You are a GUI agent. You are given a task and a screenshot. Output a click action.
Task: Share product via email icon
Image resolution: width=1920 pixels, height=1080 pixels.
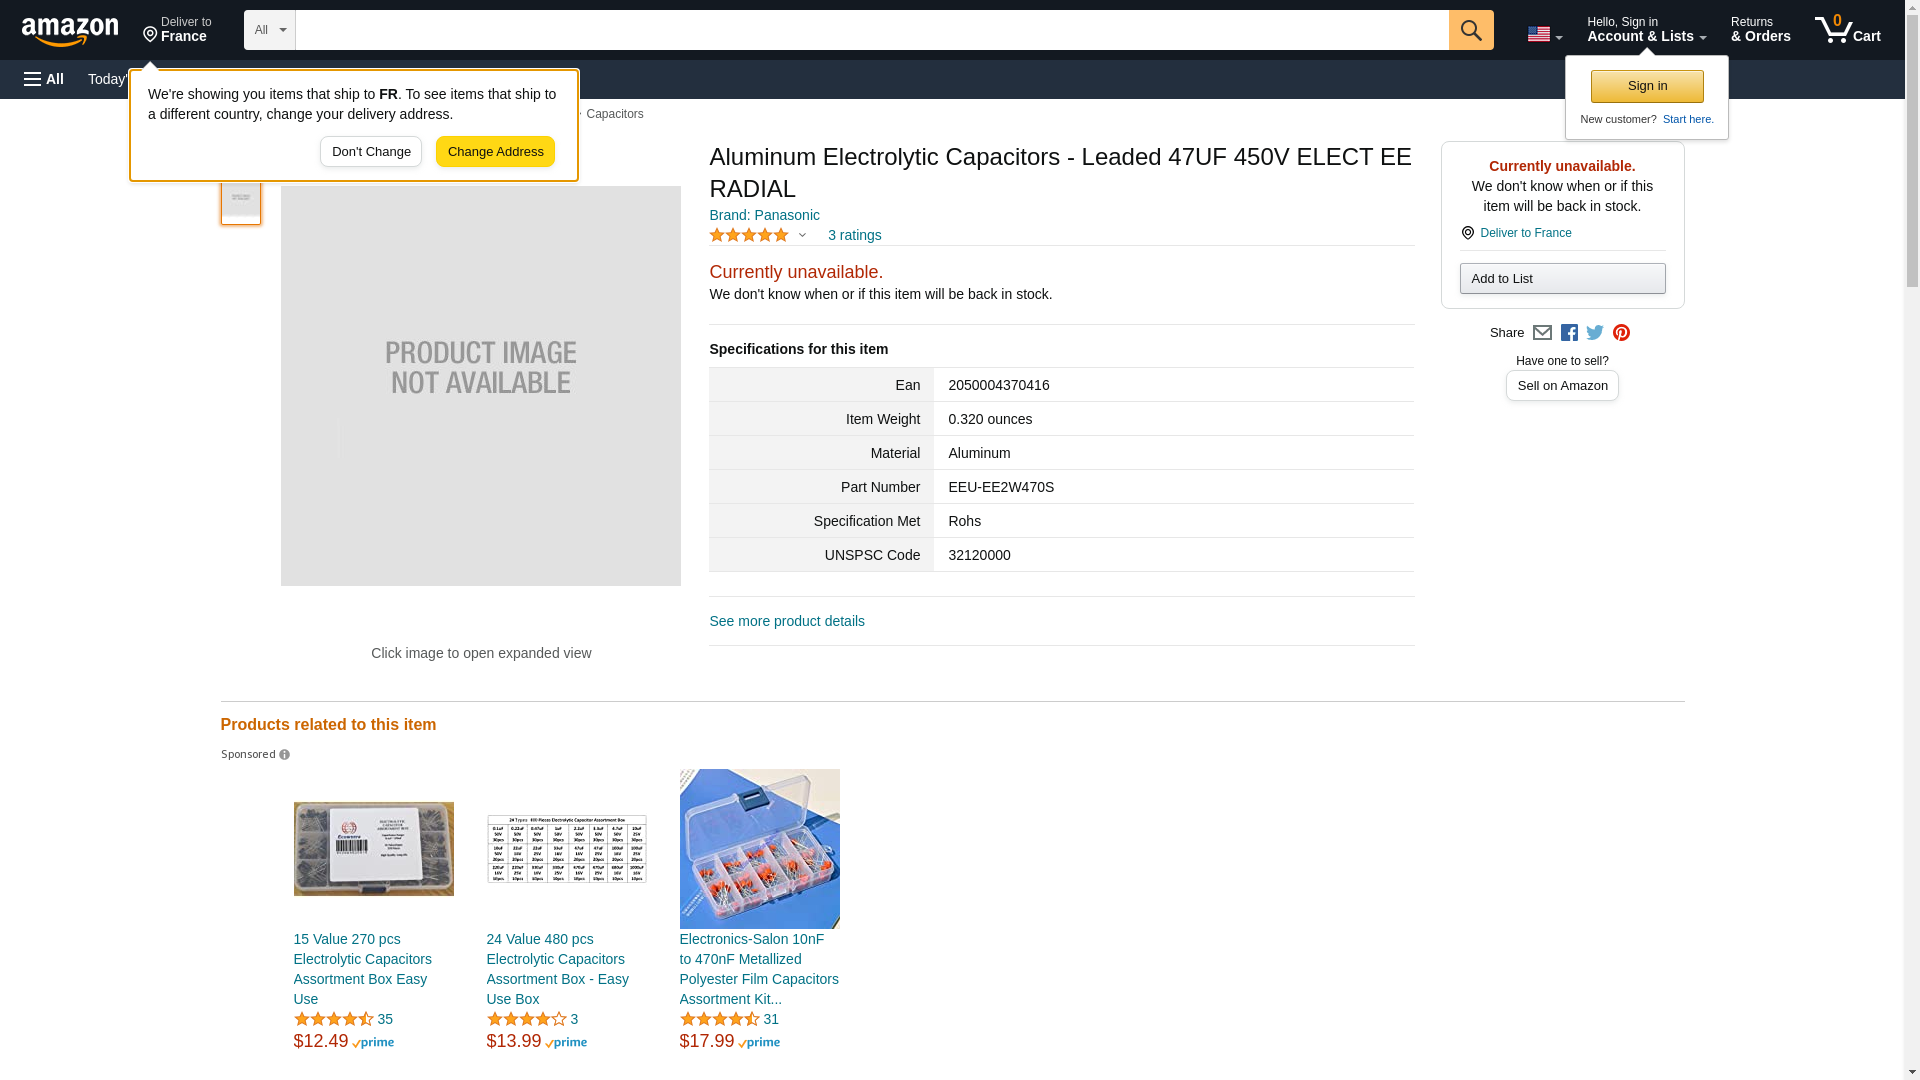pyautogui.click(x=1542, y=333)
